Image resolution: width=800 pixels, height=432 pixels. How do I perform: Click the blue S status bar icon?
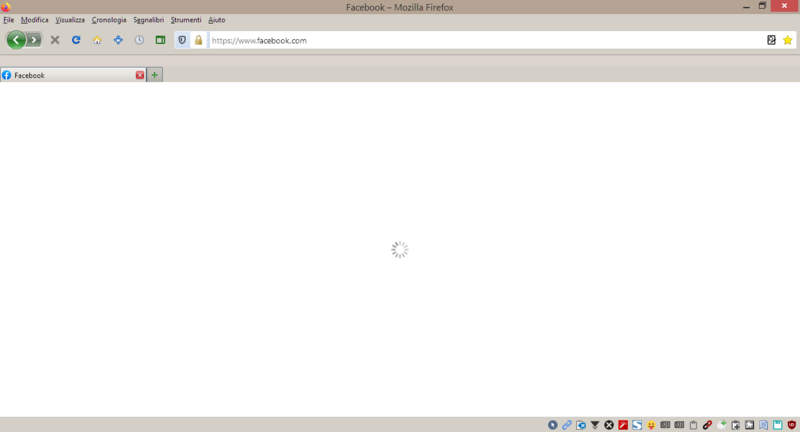(x=637, y=425)
